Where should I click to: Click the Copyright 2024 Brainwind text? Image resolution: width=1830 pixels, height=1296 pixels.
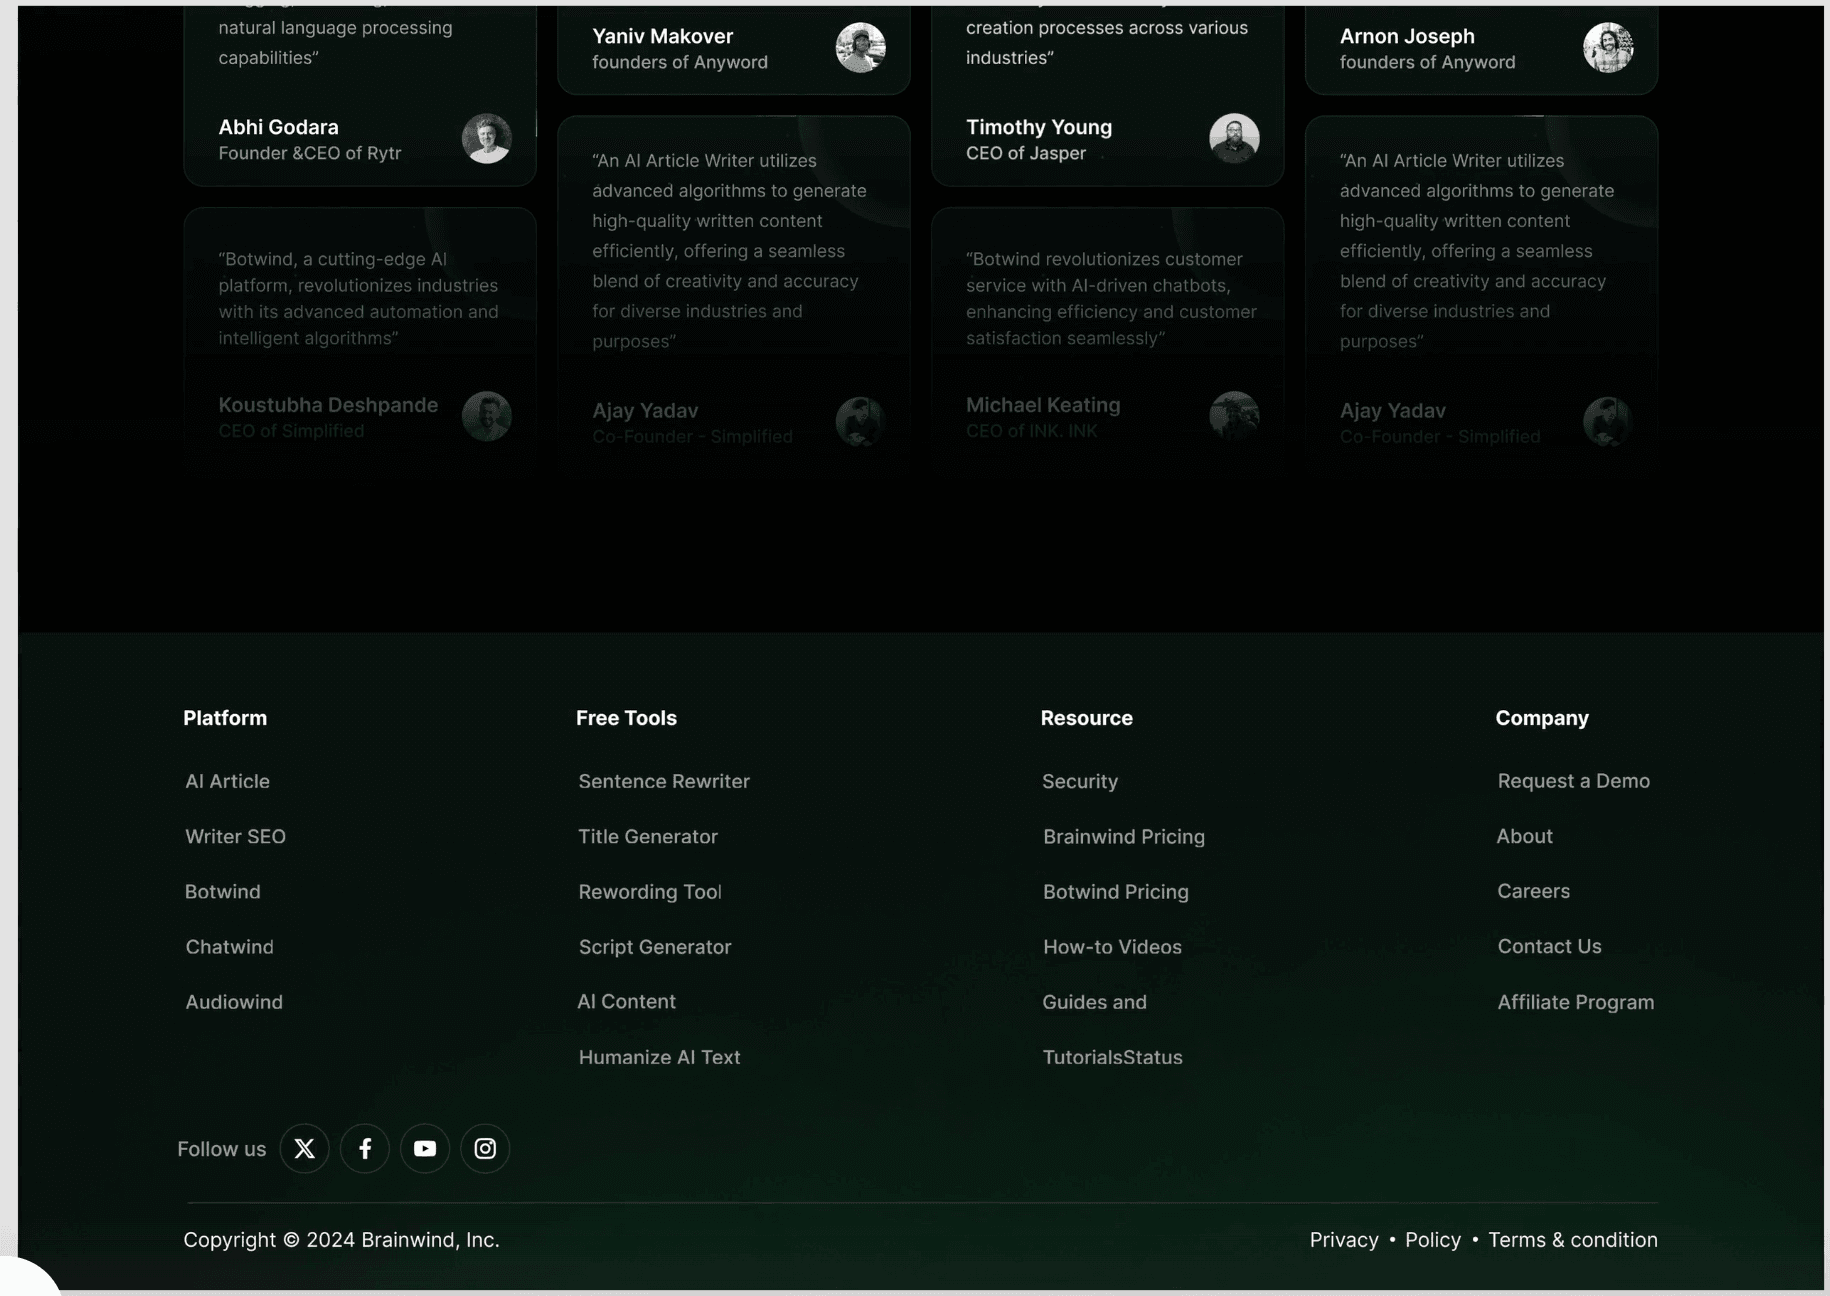pyautogui.click(x=341, y=1239)
